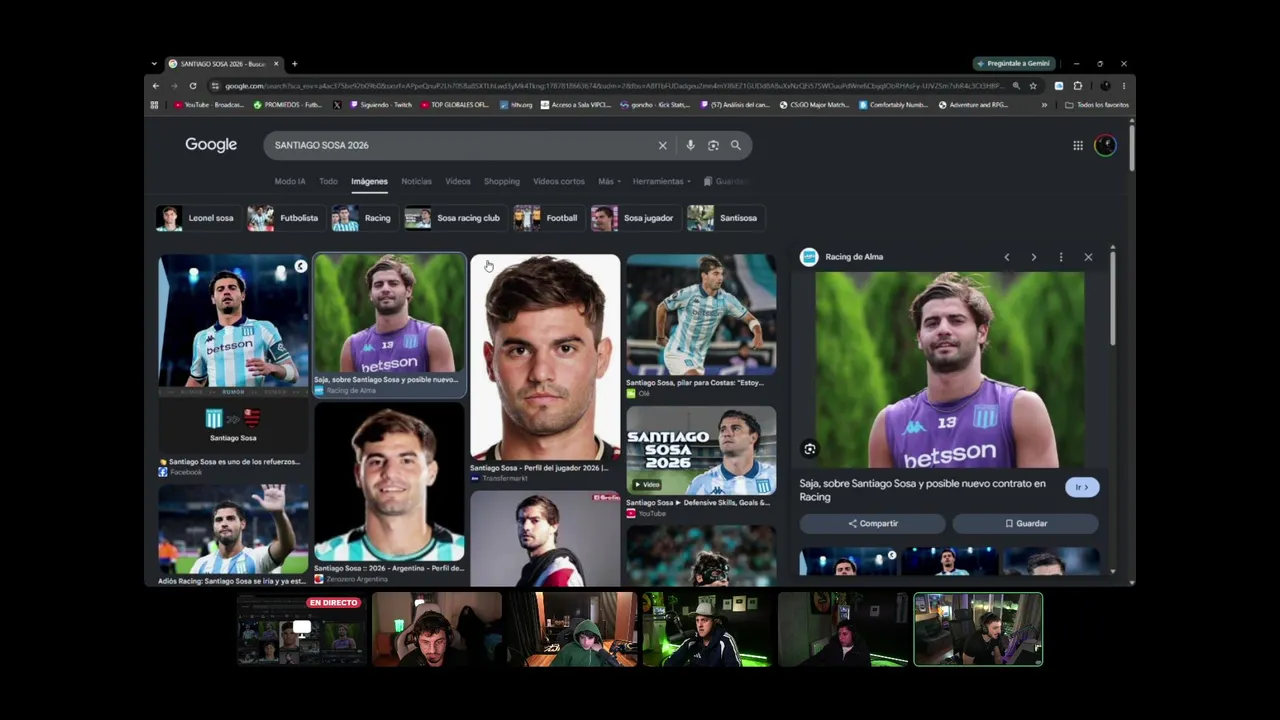Open the Facebook 'uno de los refuerzos' image result

click(x=233, y=355)
